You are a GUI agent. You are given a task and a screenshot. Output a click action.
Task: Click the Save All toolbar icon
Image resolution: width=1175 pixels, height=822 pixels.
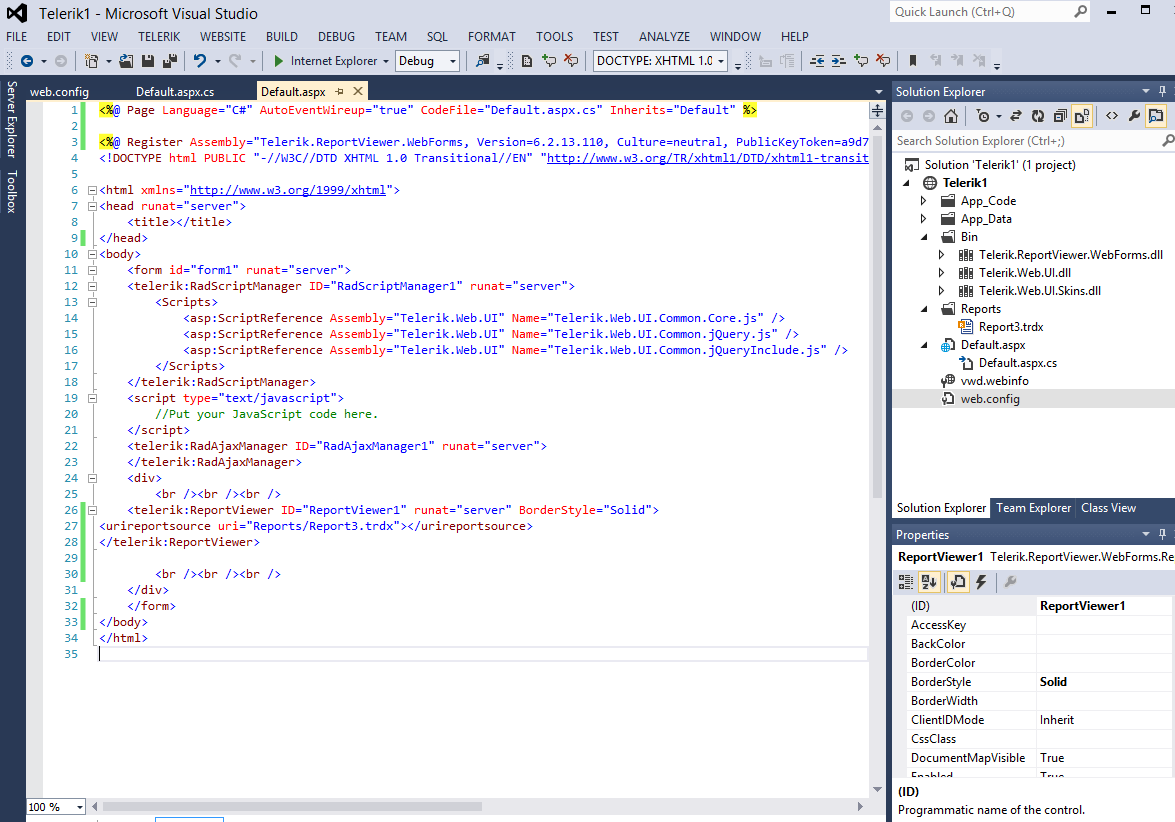[x=170, y=61]
